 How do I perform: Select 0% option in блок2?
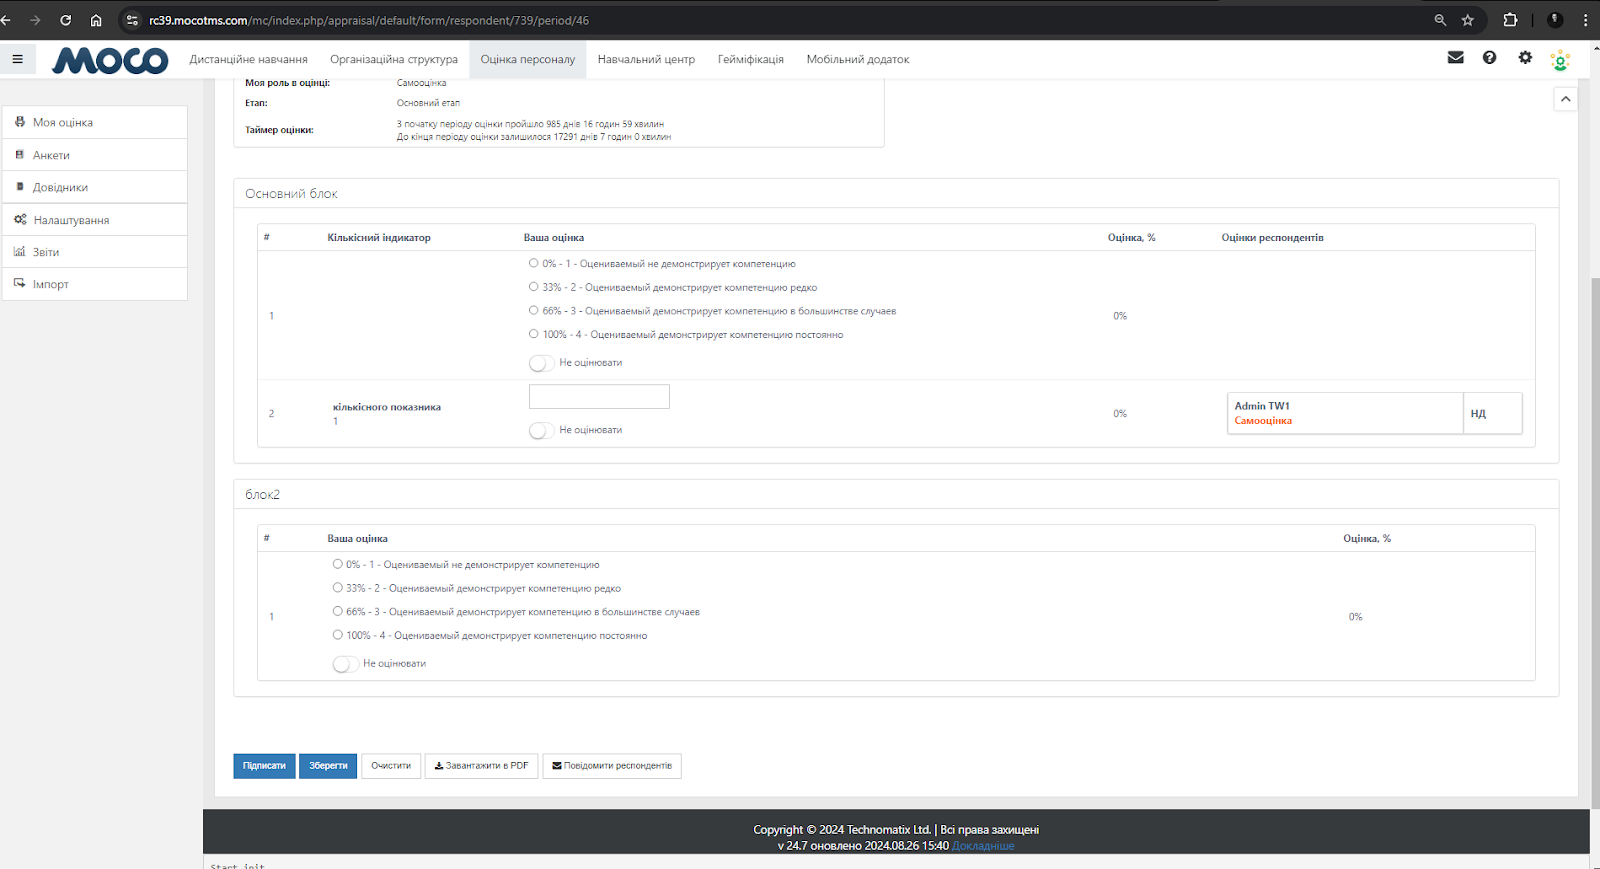338,564
